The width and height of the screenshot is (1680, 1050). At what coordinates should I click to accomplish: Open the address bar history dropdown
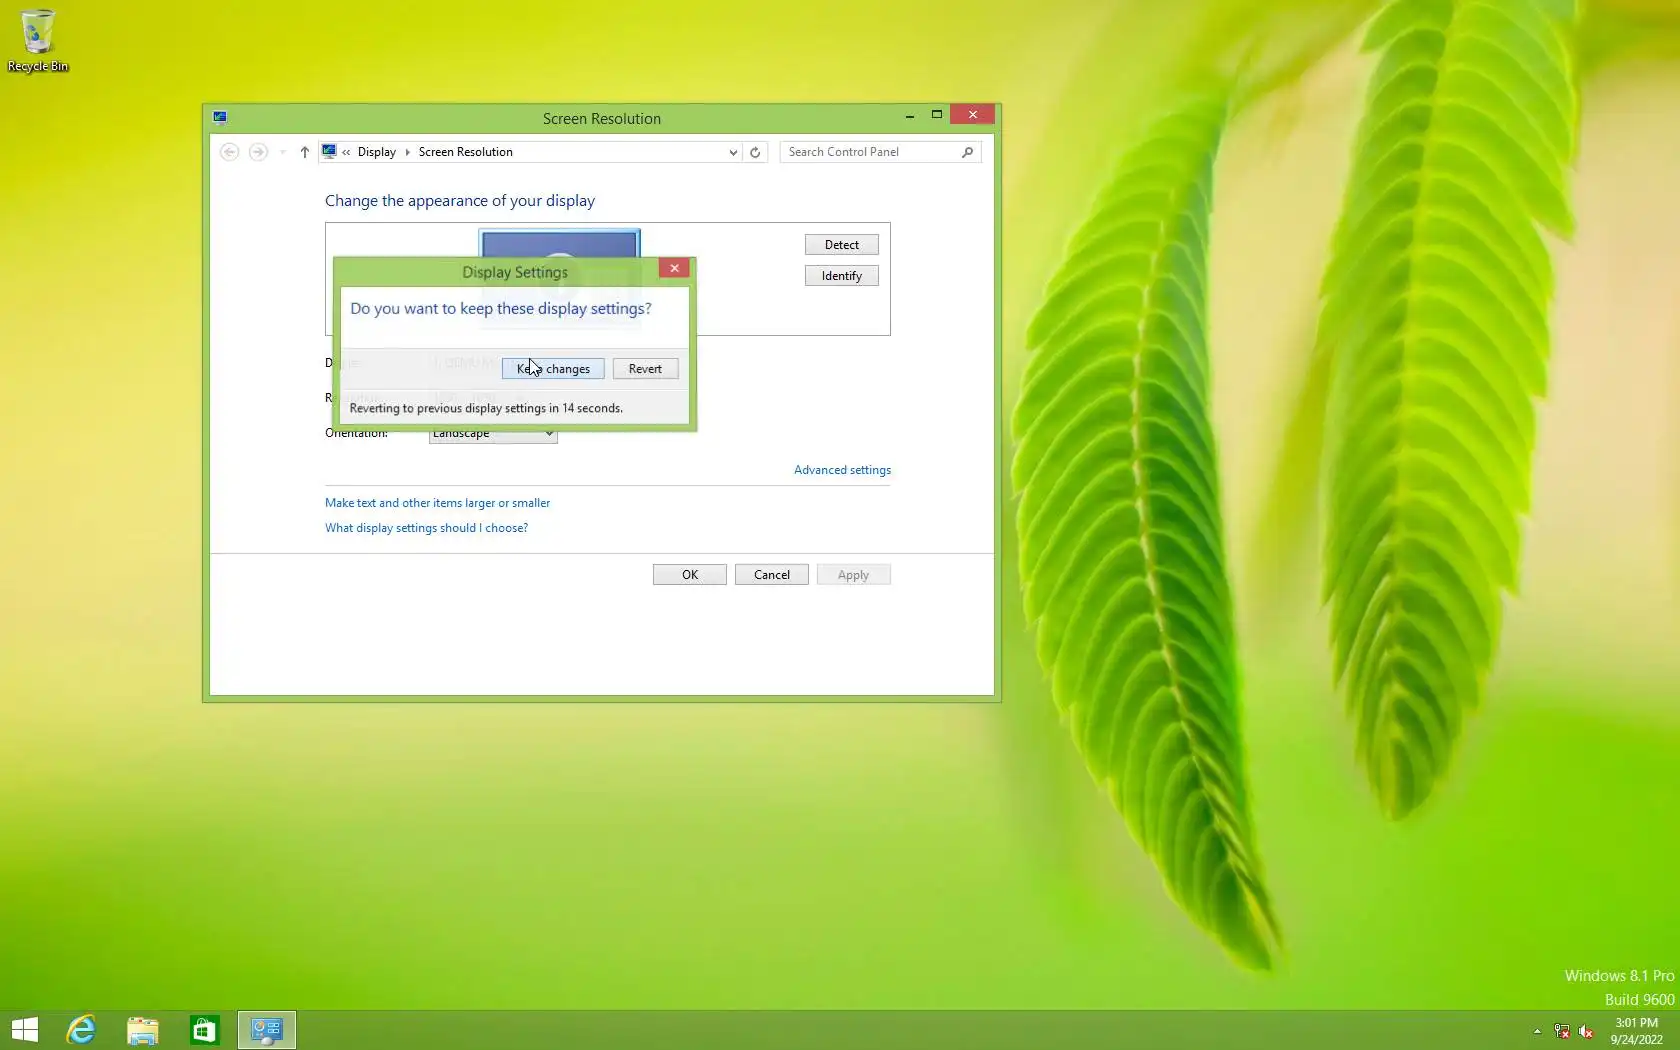(733, 152)
